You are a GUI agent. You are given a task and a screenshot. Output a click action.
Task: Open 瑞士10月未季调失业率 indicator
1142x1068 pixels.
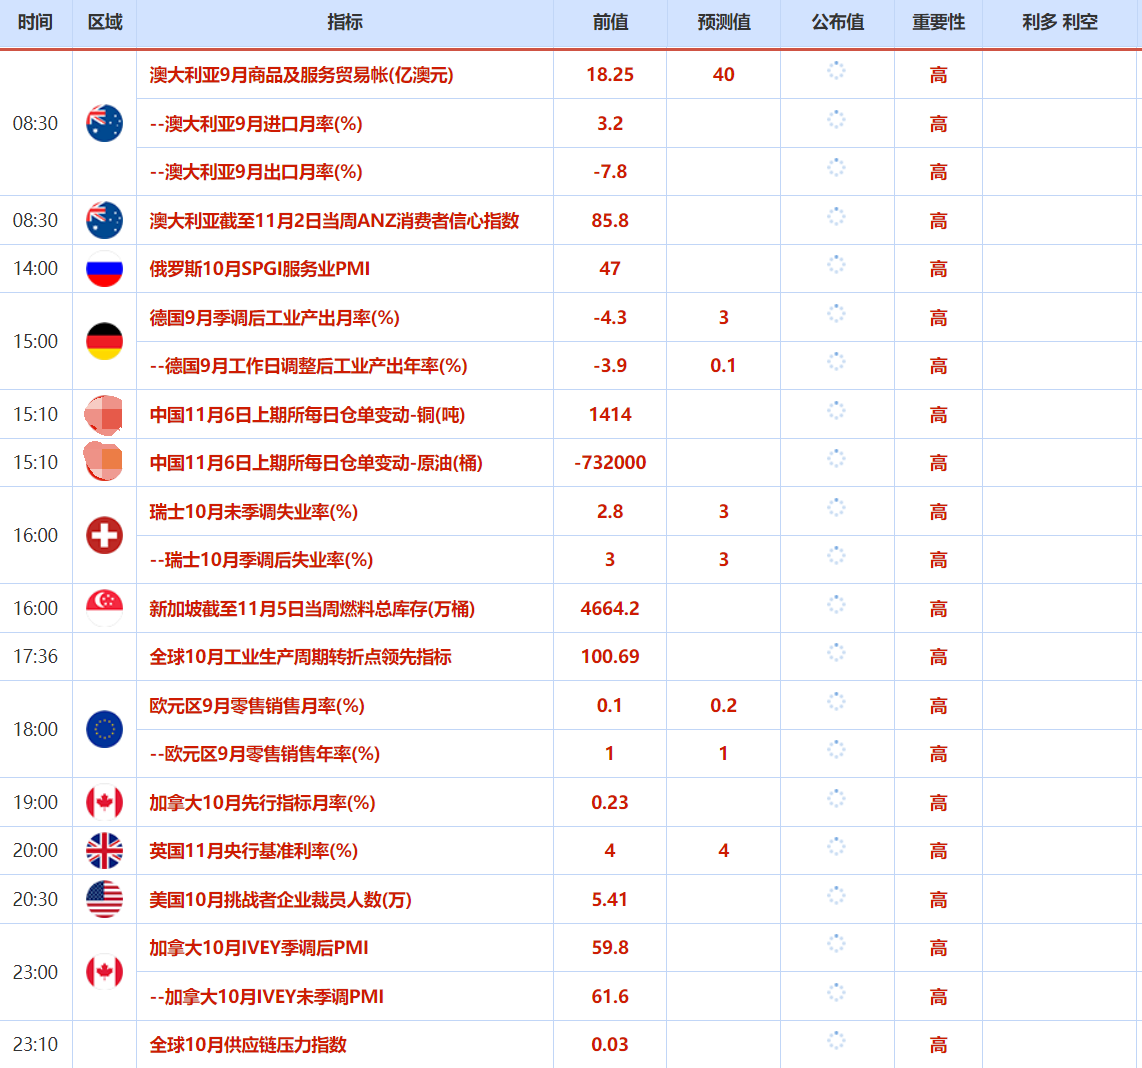pyautogui.click(x=253, y=511)
